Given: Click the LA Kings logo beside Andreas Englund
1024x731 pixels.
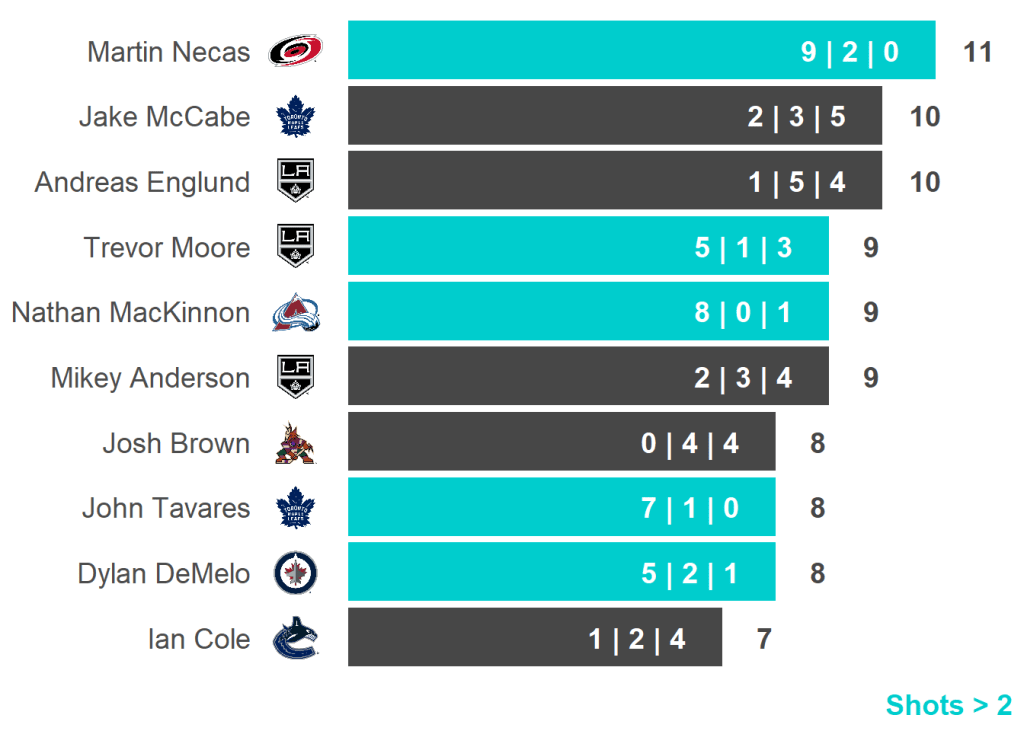Looking at the screenshot, I should [295, 182].
